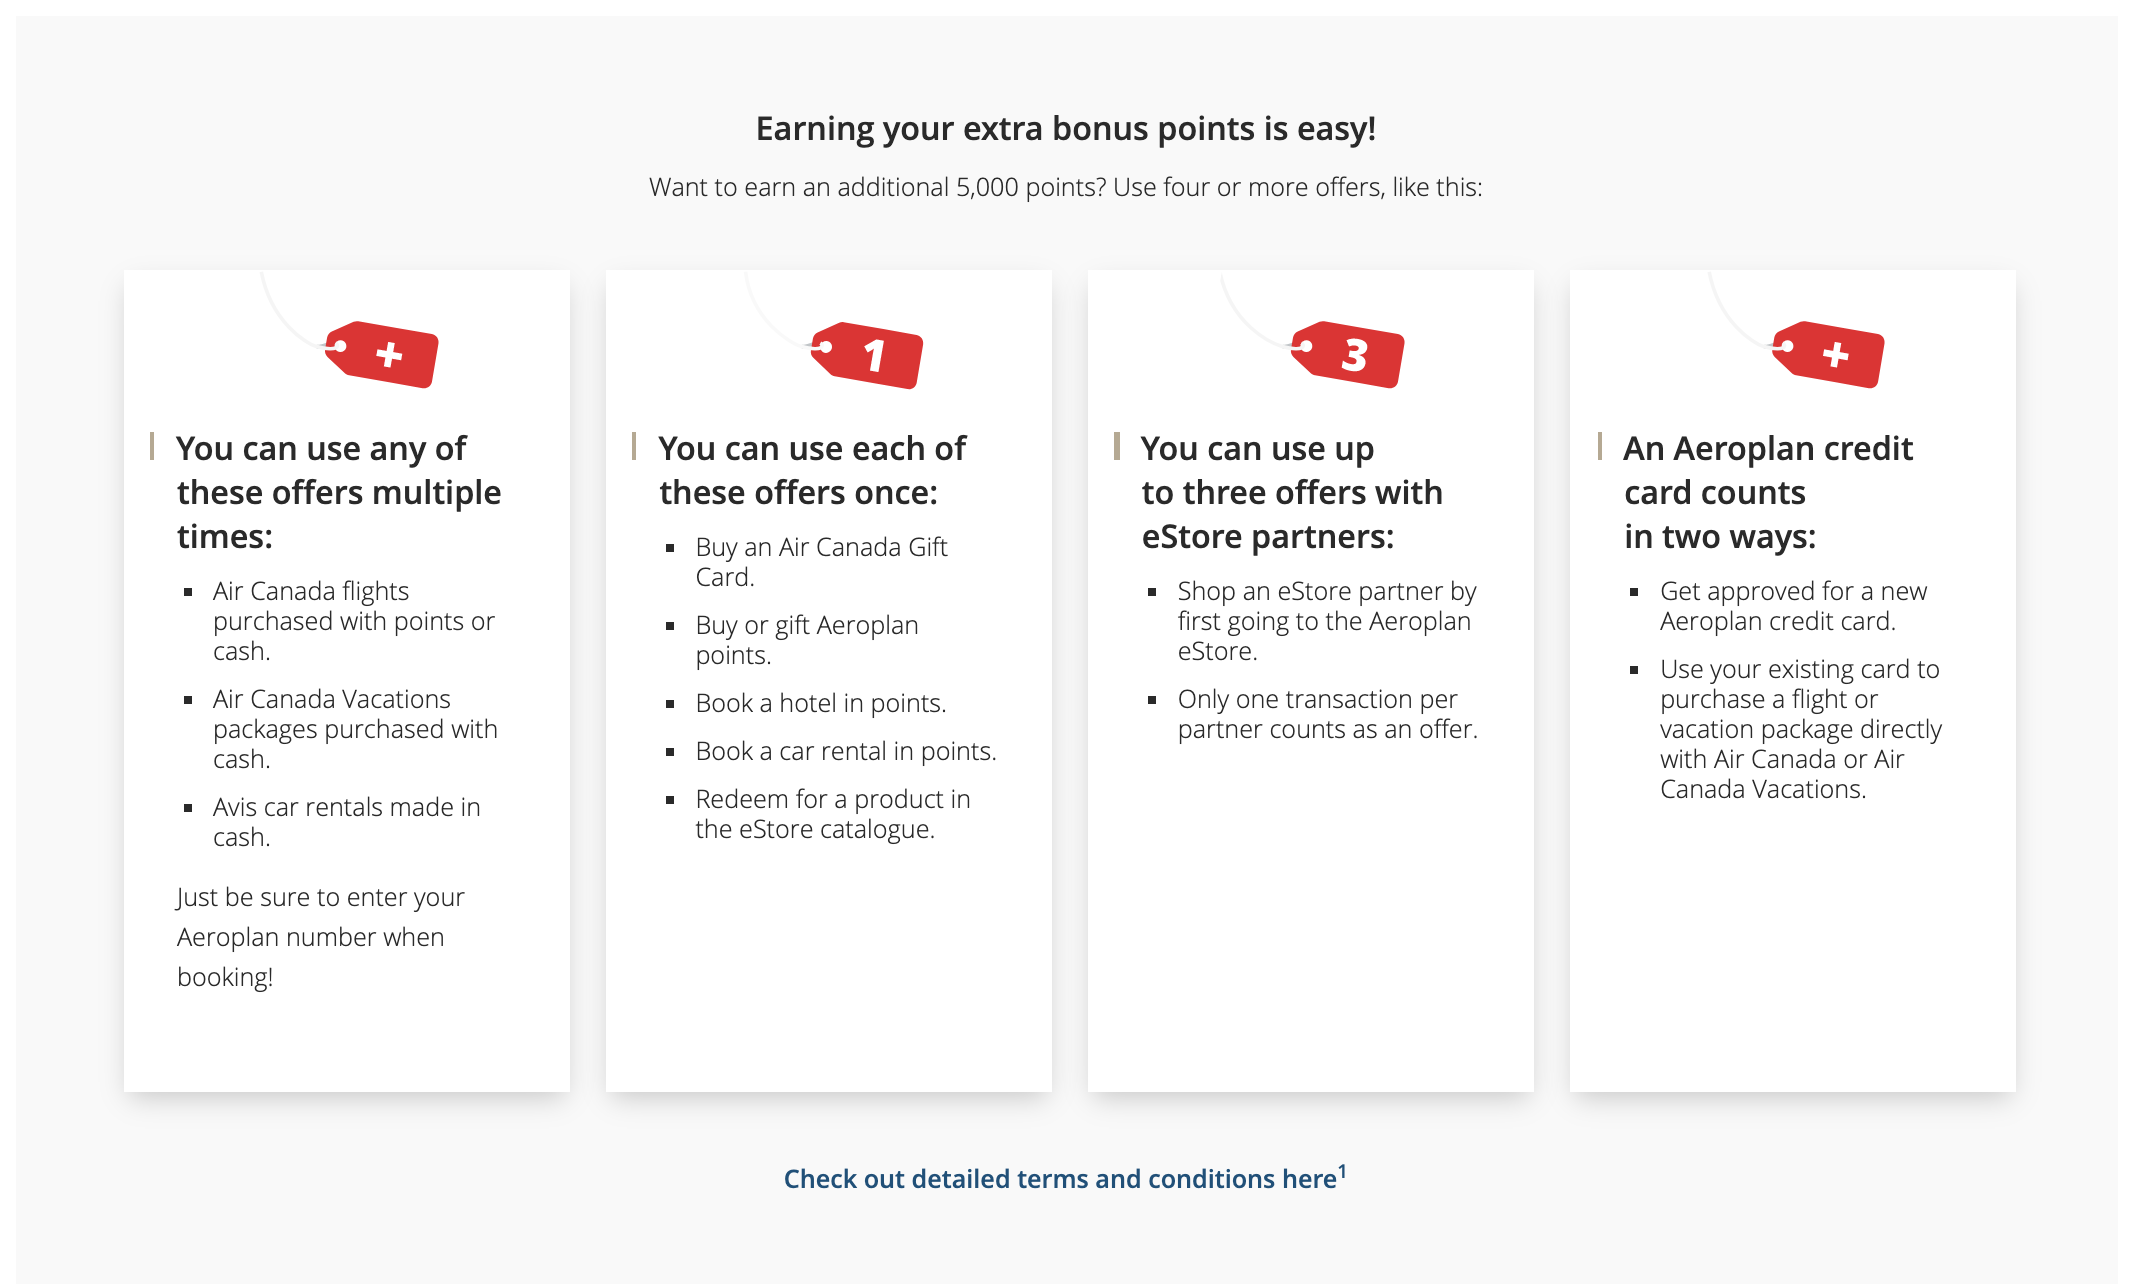Click the 'enter your Aeroplan number when booking' note
Viewport: 2134px width, 1284px height.
pyautogui.click(x=320, y=937)
